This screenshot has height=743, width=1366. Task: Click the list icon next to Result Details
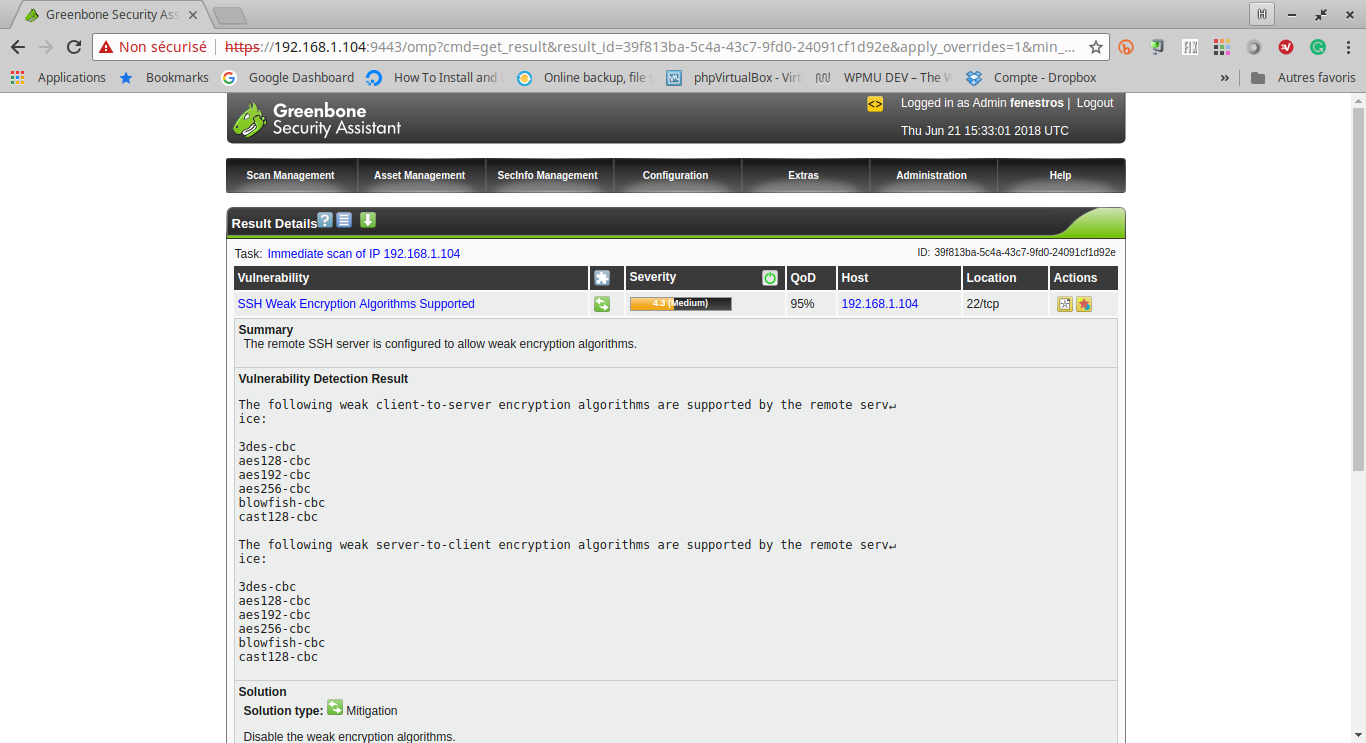344,220
